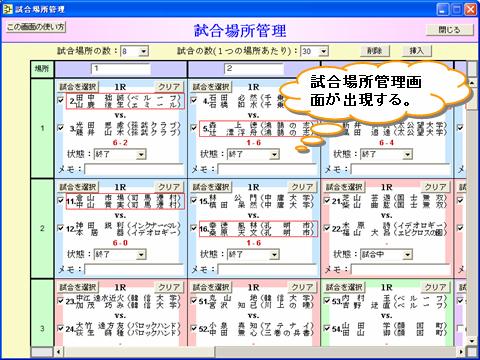Uncheck the checkbox beside entry 16

194,228
